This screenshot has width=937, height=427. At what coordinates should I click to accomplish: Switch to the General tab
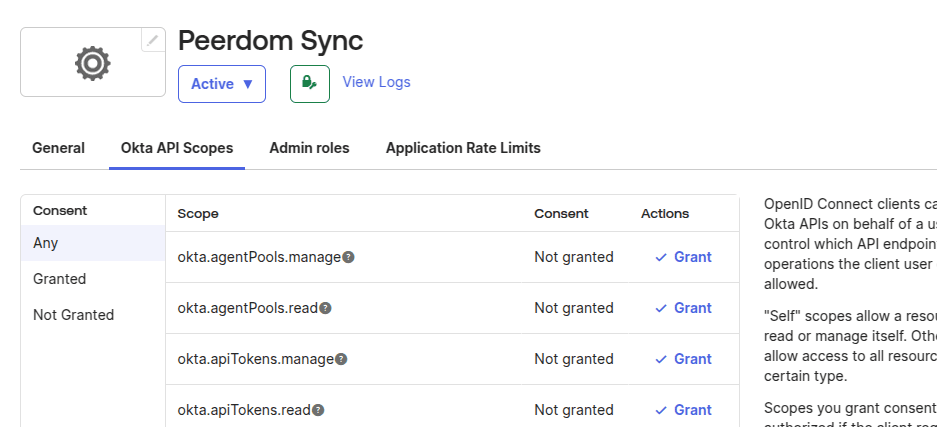point(58,148)
